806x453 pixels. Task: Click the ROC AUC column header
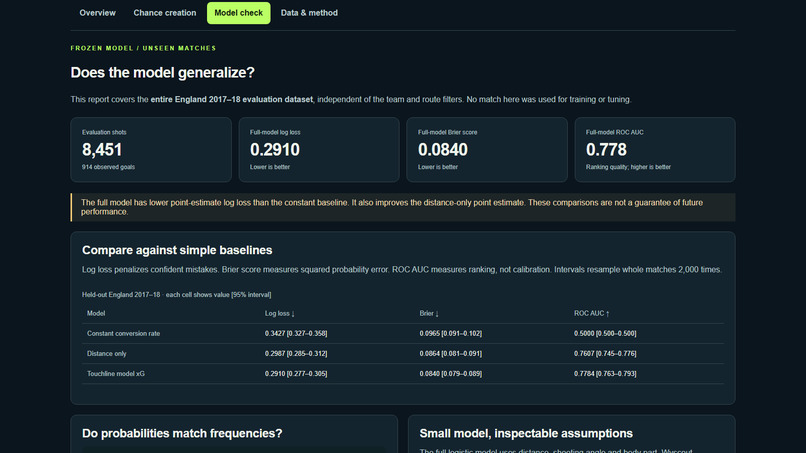tap(591, 313)
